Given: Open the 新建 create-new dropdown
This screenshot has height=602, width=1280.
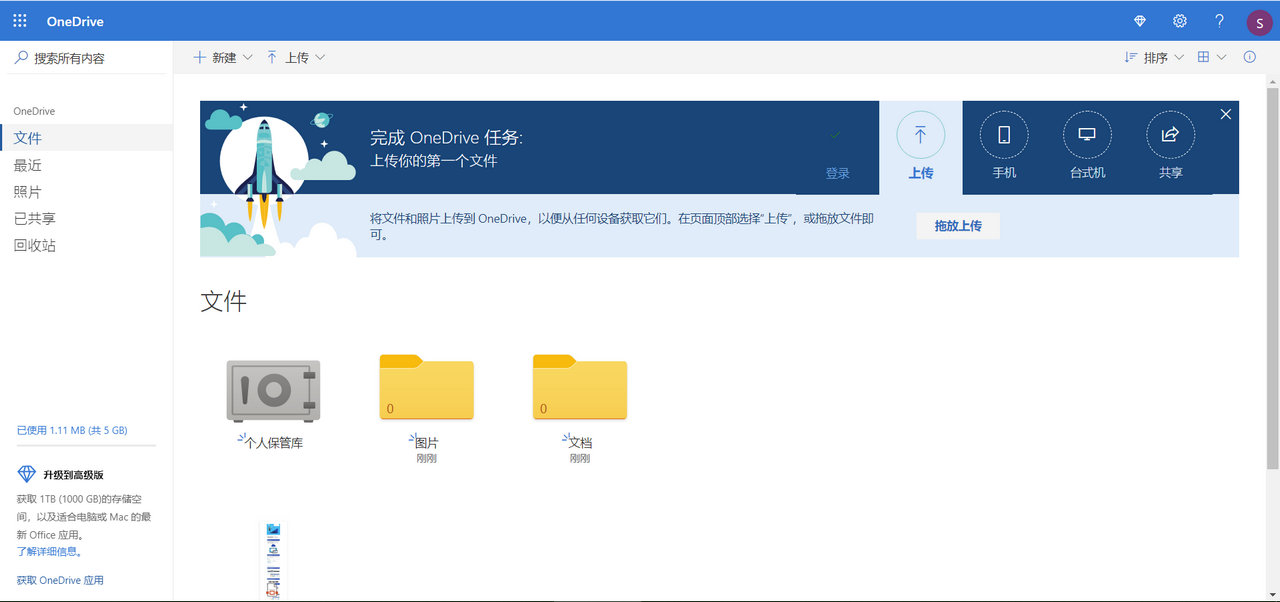Looking at the screenshot, I should coord(222,57).
